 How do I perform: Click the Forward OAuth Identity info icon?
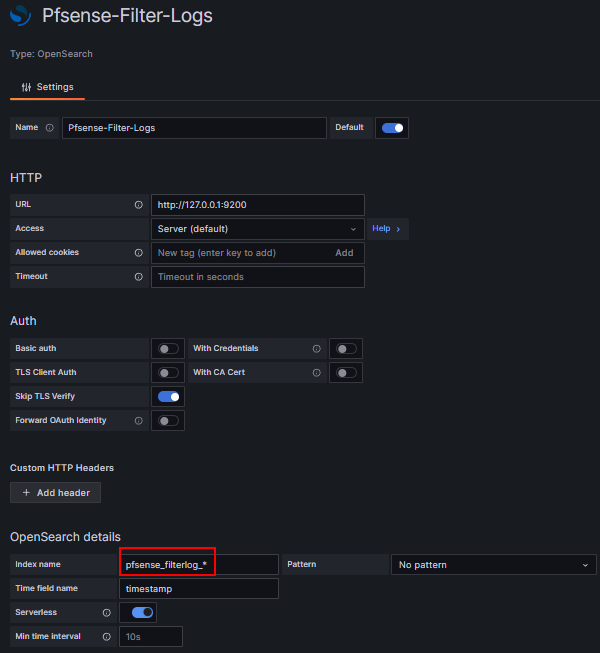(139, 421)
